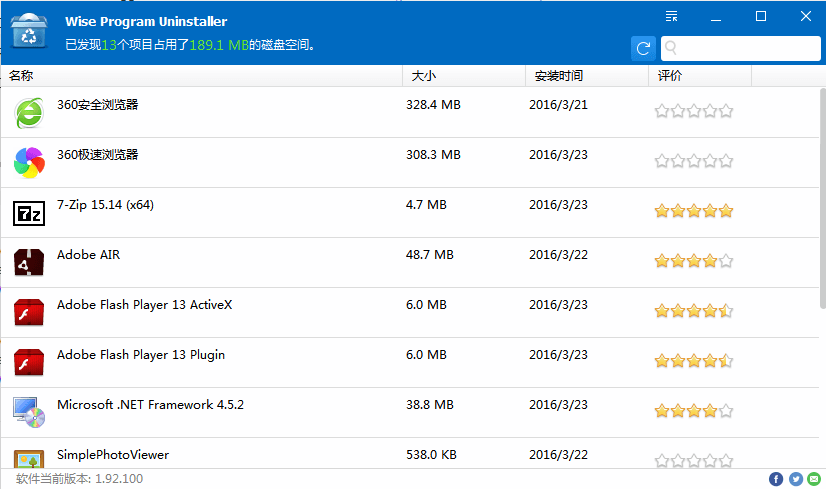Click Microsoft .NET Framework 4.5.2 name
826x489 pixels.
click(150, 405)
